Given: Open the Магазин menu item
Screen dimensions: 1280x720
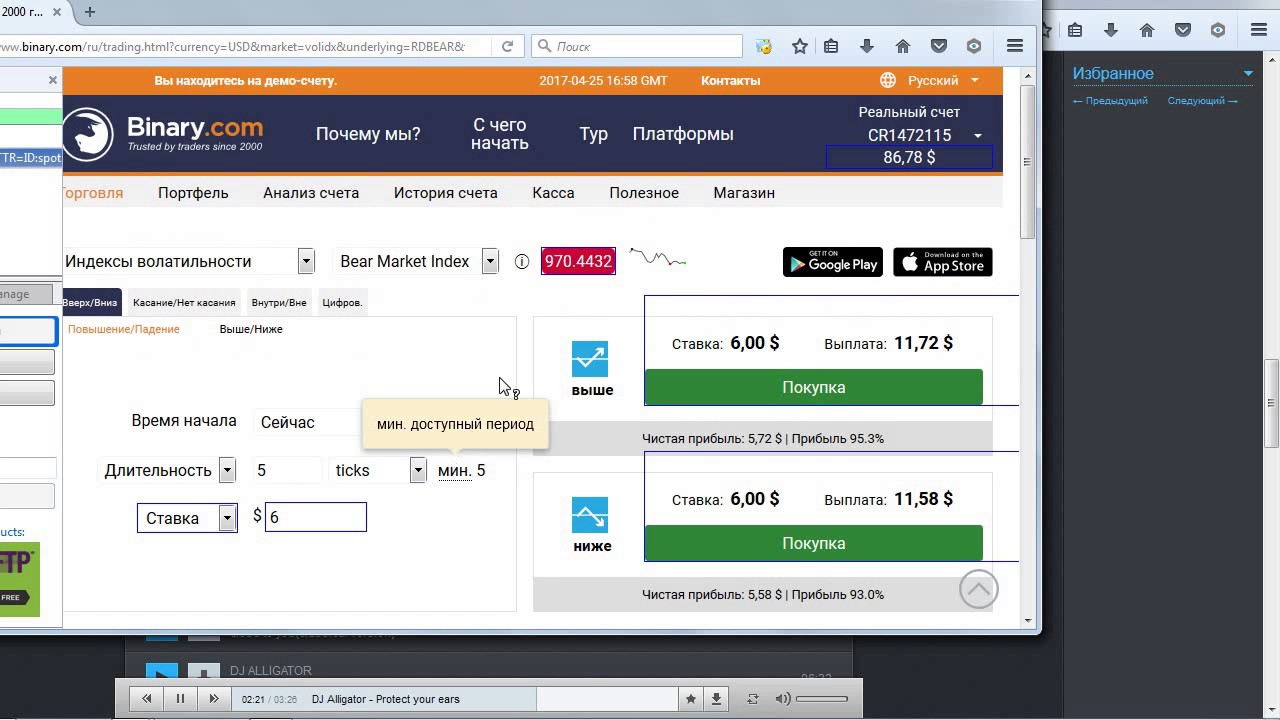Looking at the screenshot, I should (x=744, y=193).
